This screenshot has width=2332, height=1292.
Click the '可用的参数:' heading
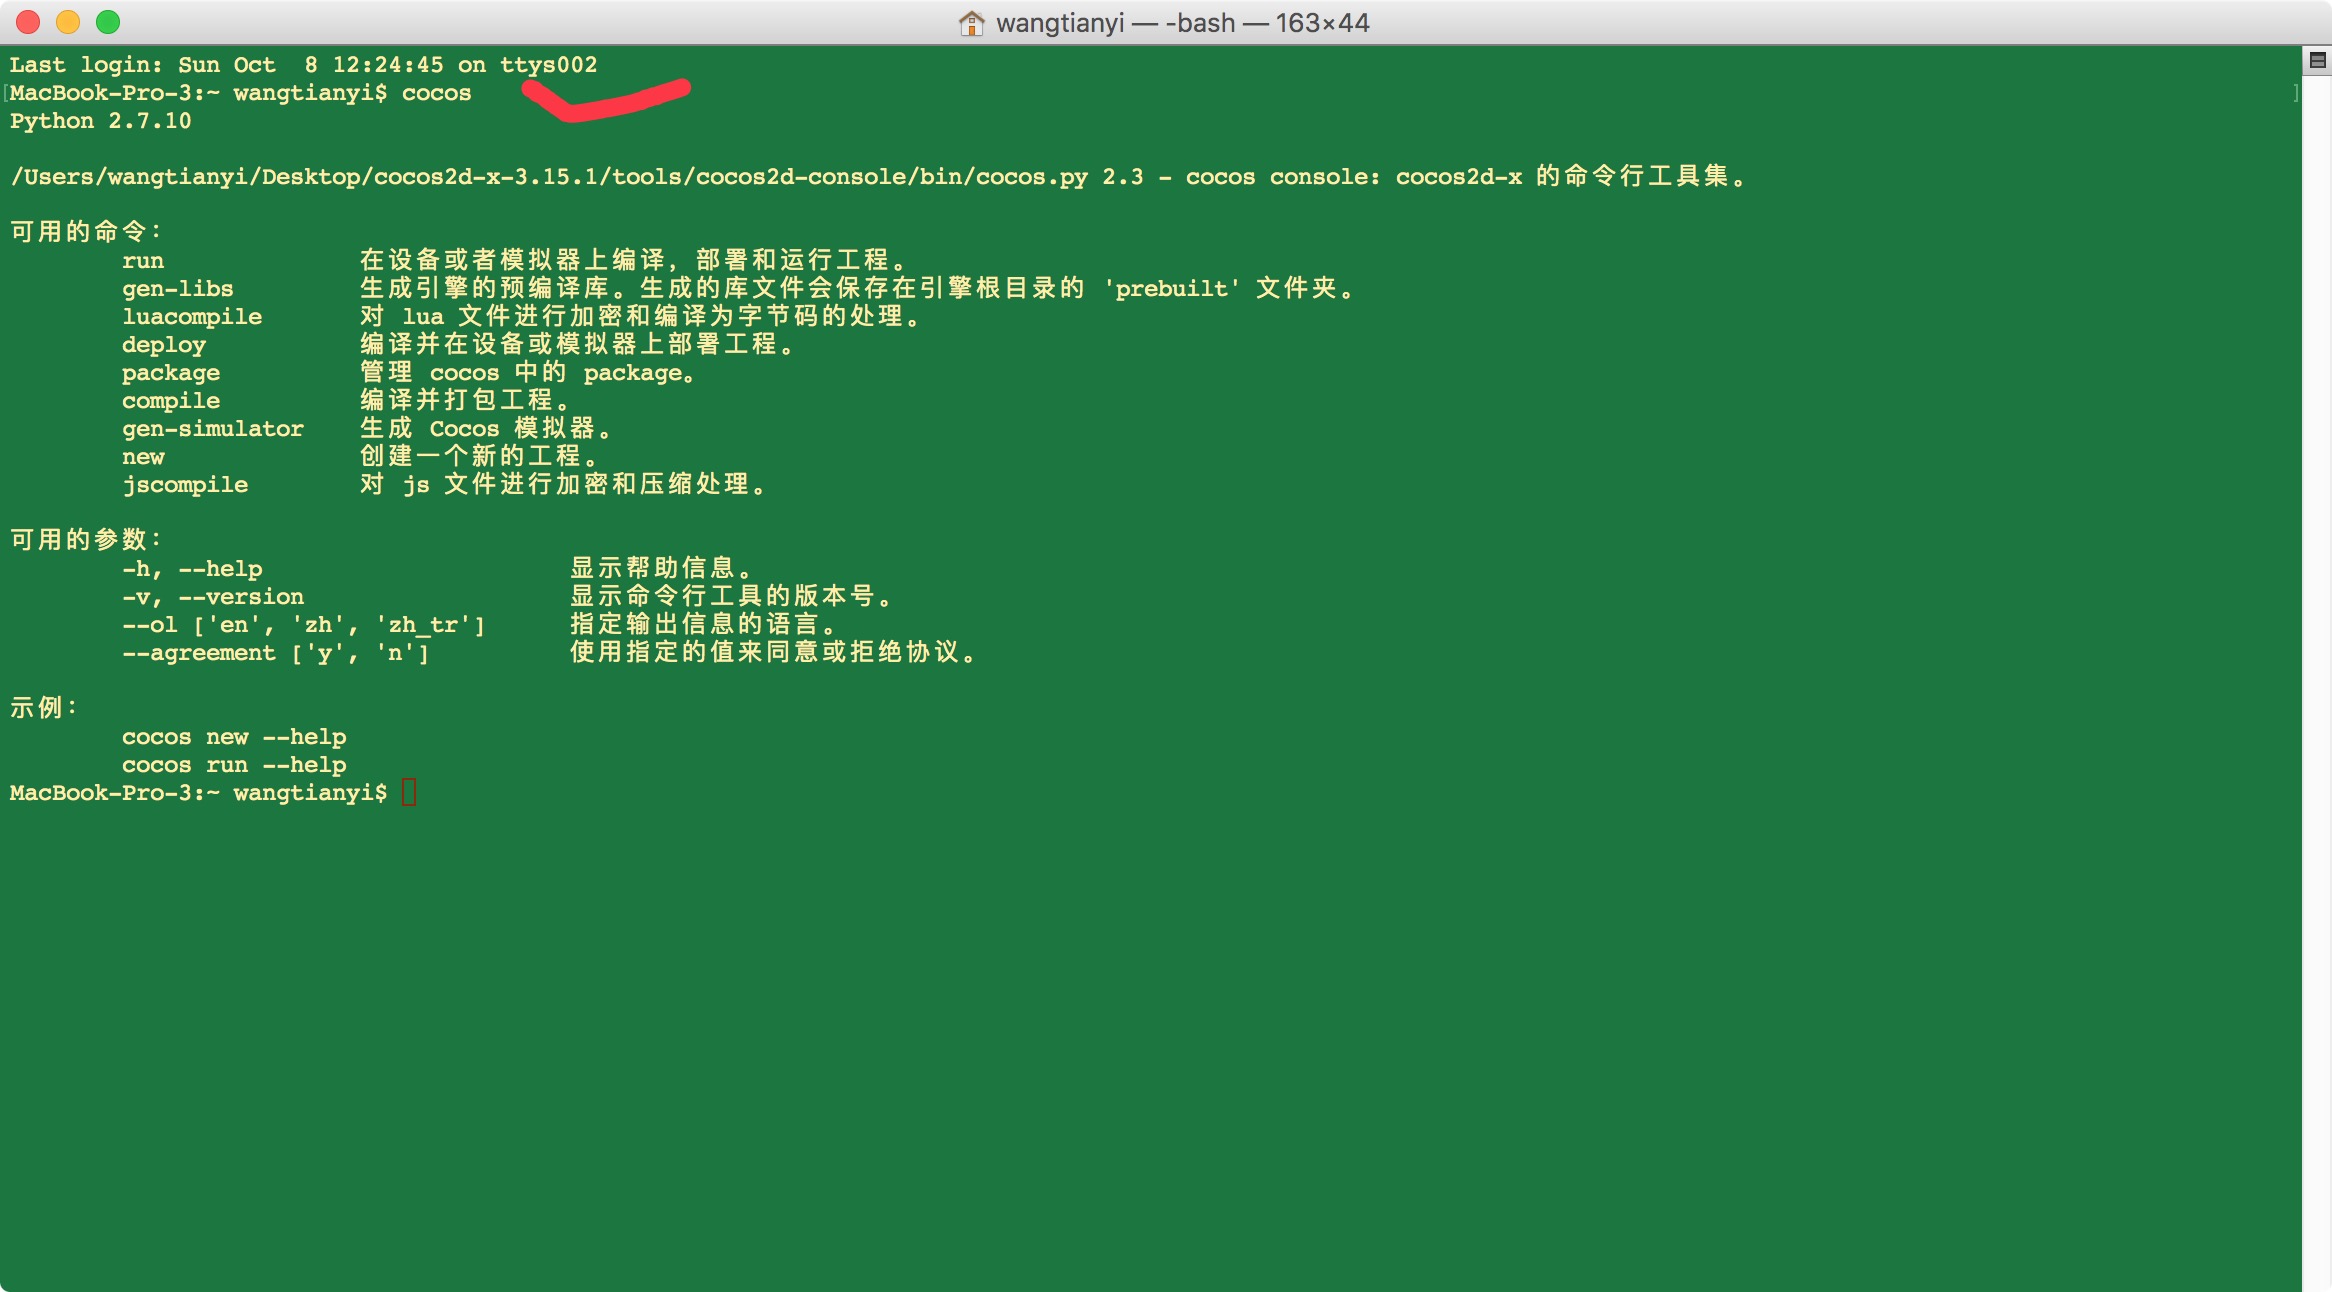[85, 540]
